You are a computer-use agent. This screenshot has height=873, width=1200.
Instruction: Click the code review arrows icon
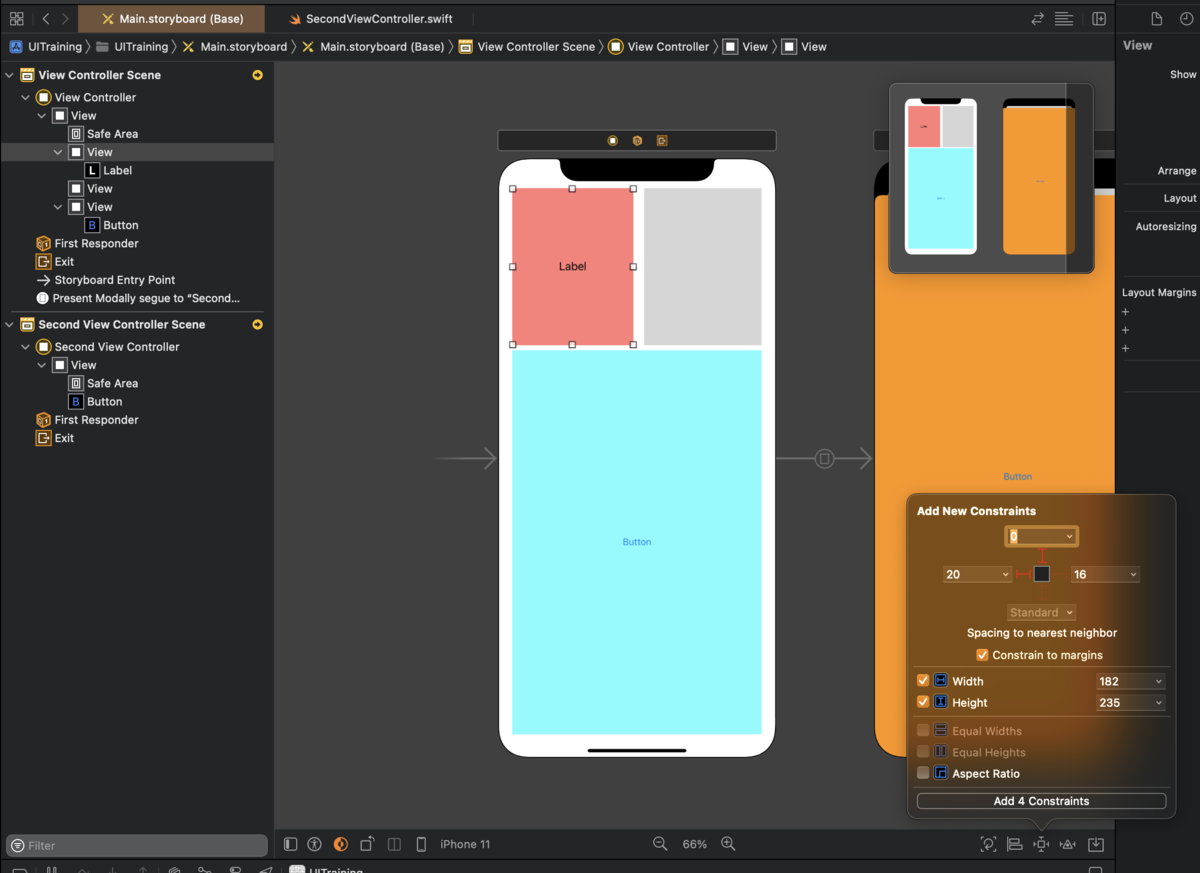1038,19
